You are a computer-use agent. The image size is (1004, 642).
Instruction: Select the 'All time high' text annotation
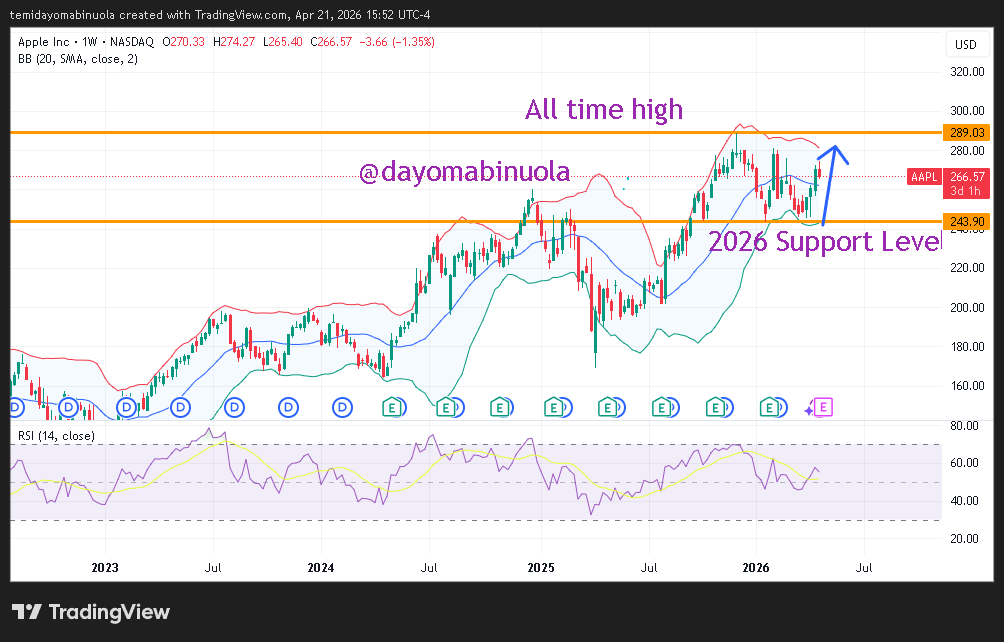(604, 109)
